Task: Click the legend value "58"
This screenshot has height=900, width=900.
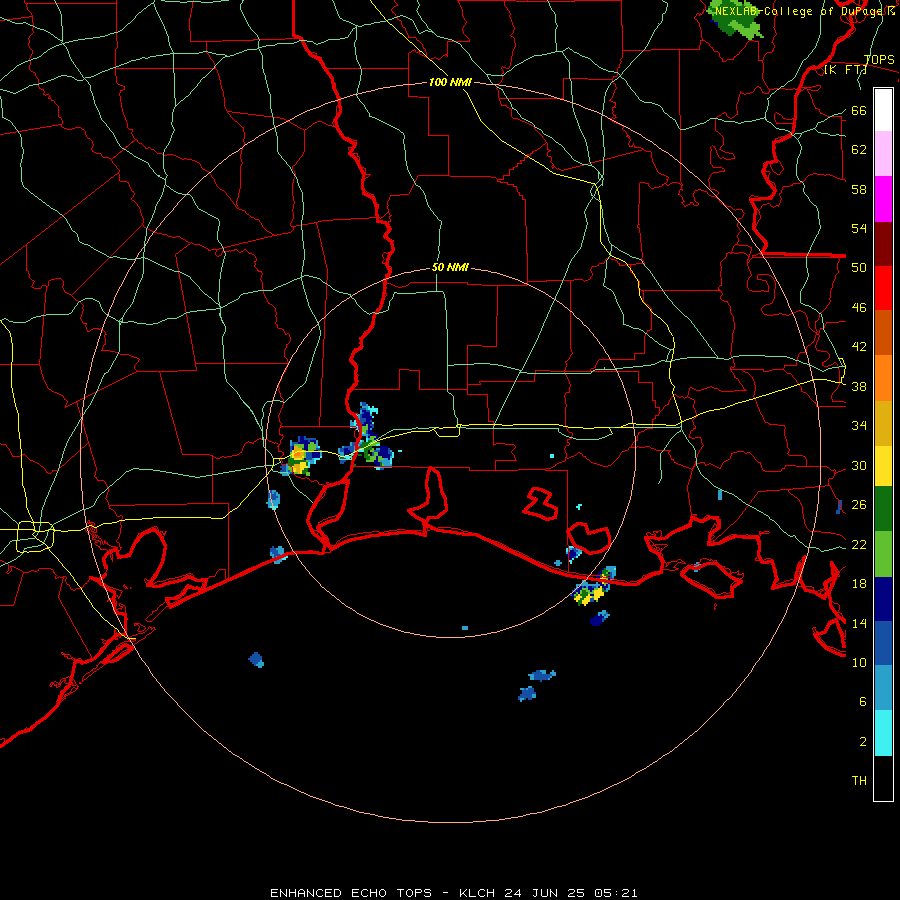Action: point(859,189)
